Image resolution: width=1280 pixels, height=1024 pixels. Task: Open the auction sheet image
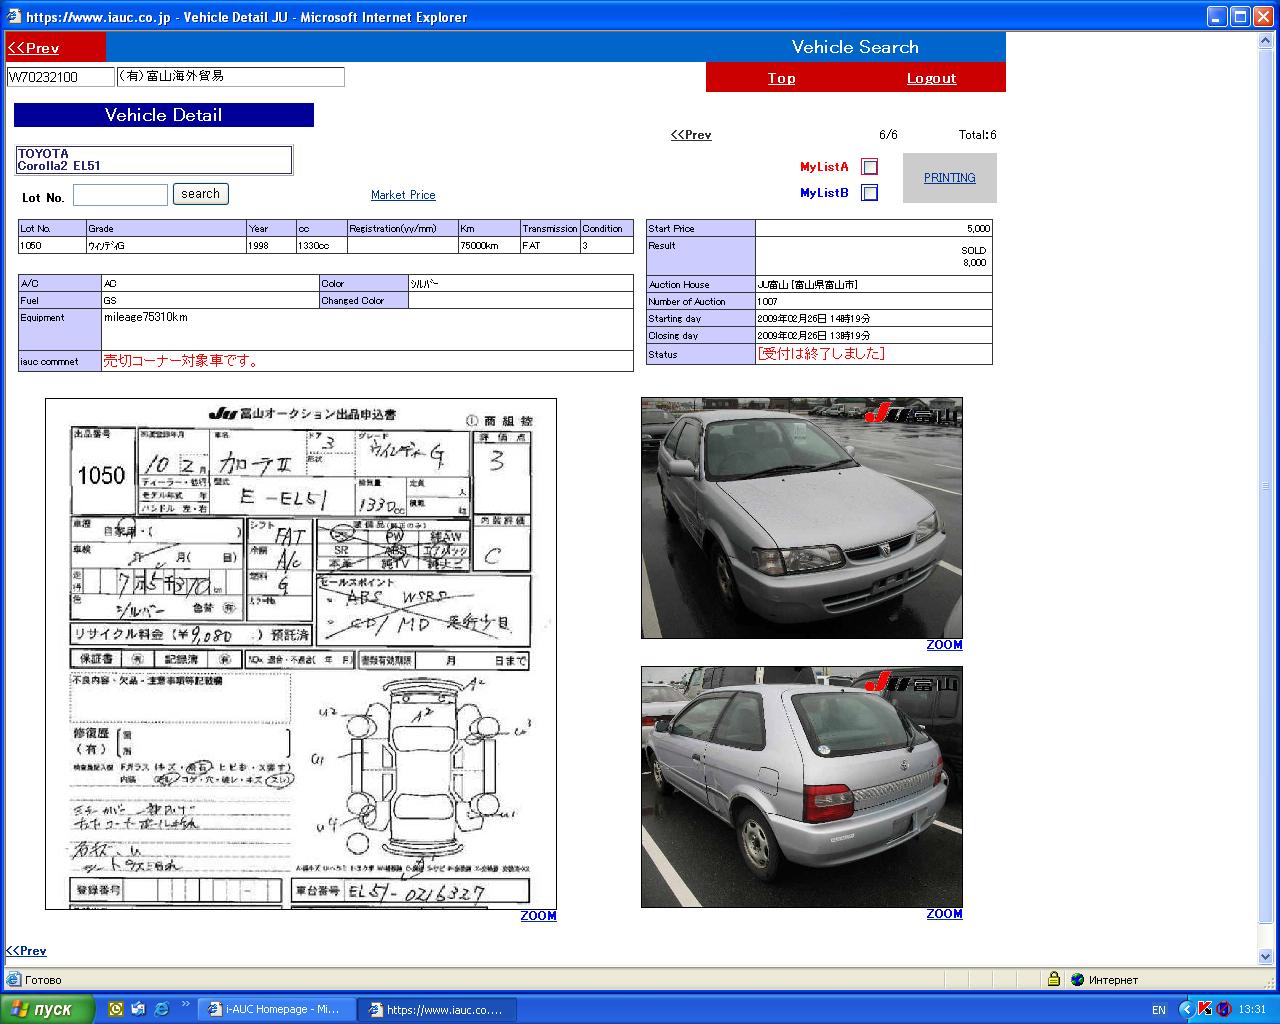[301, 654]
